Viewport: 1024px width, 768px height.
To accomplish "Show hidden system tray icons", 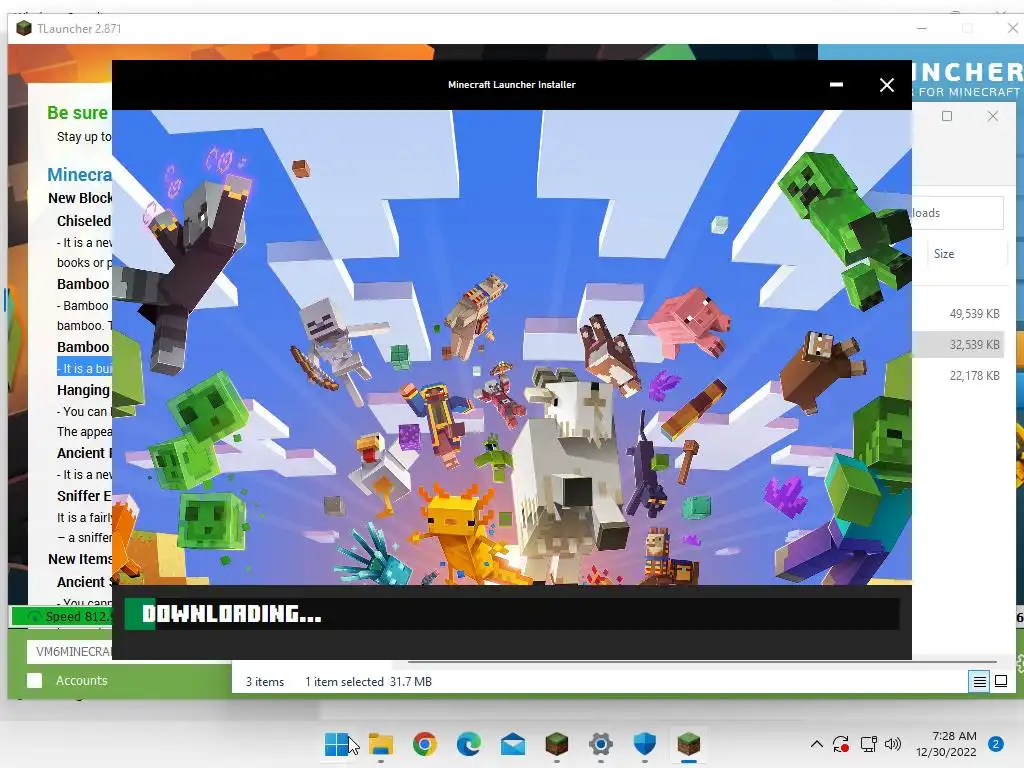I will click(816, 744).
